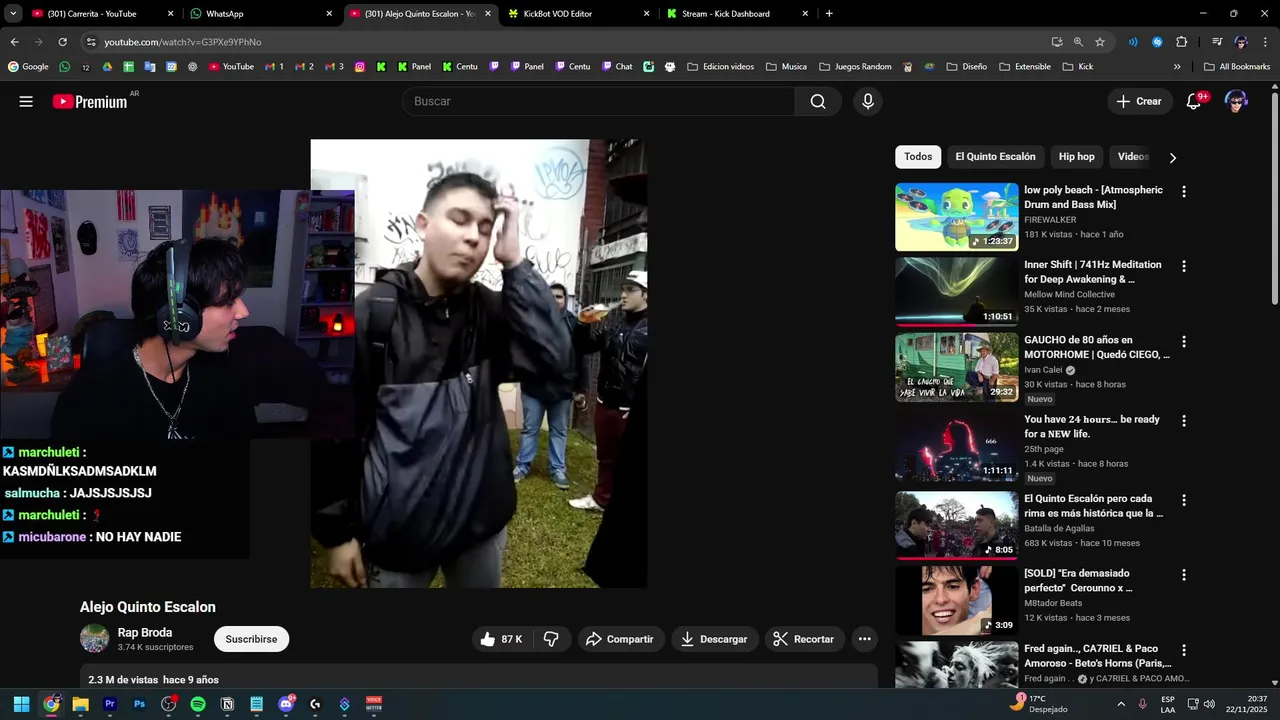Expand the Chrome tab search dropdown
Image resolution: width=1280 pixels, height=720 pixels.
(x=13, y=14)
